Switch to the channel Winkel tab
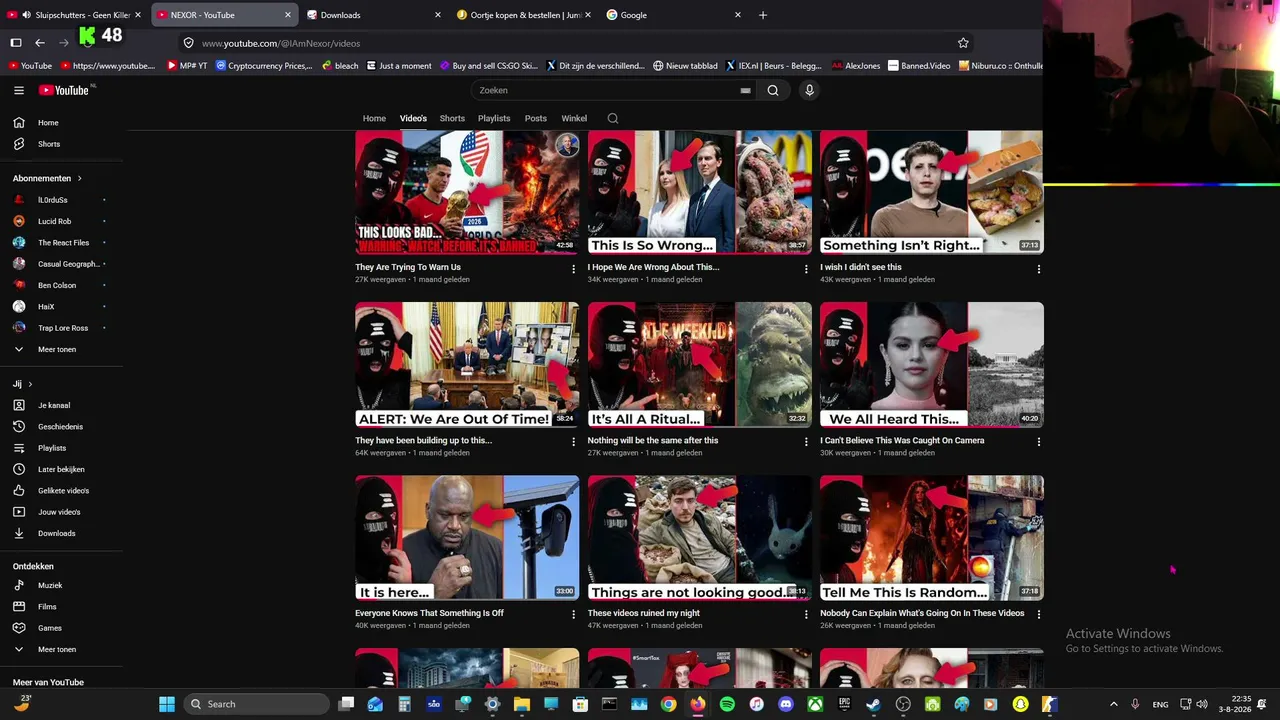 point(574,118)
